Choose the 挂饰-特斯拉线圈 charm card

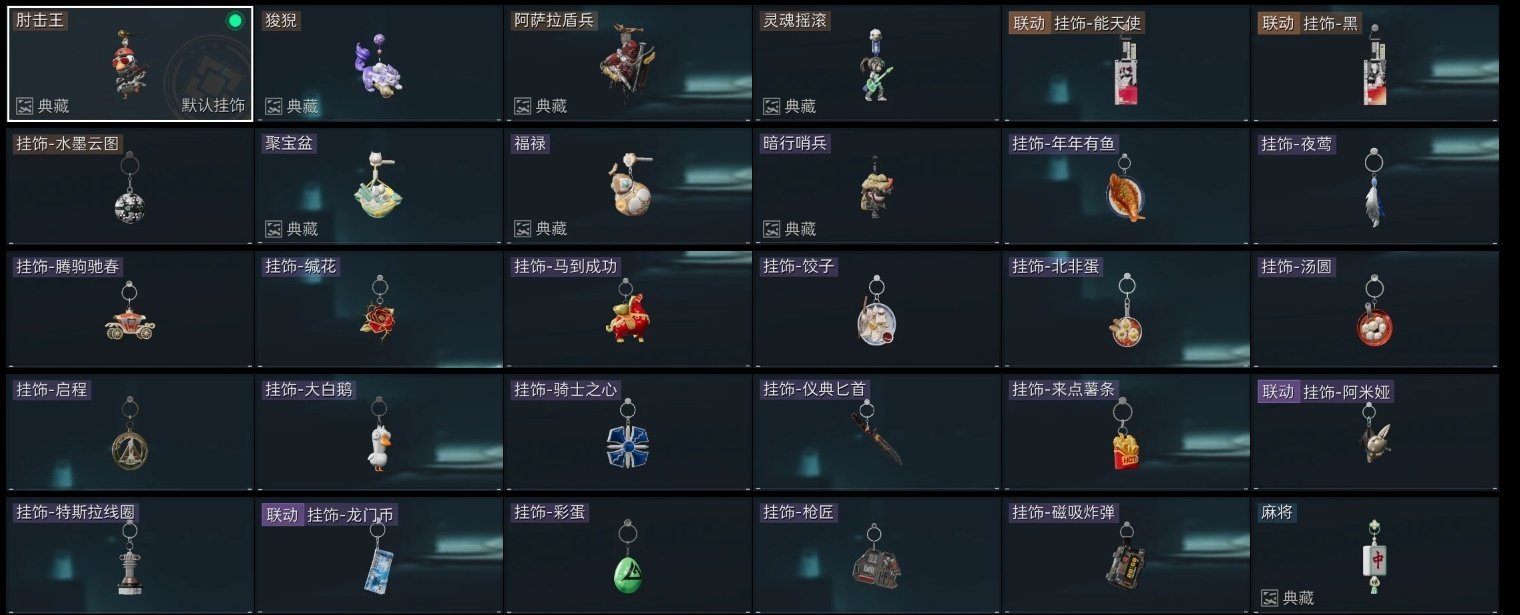click(x=129, y=555)
